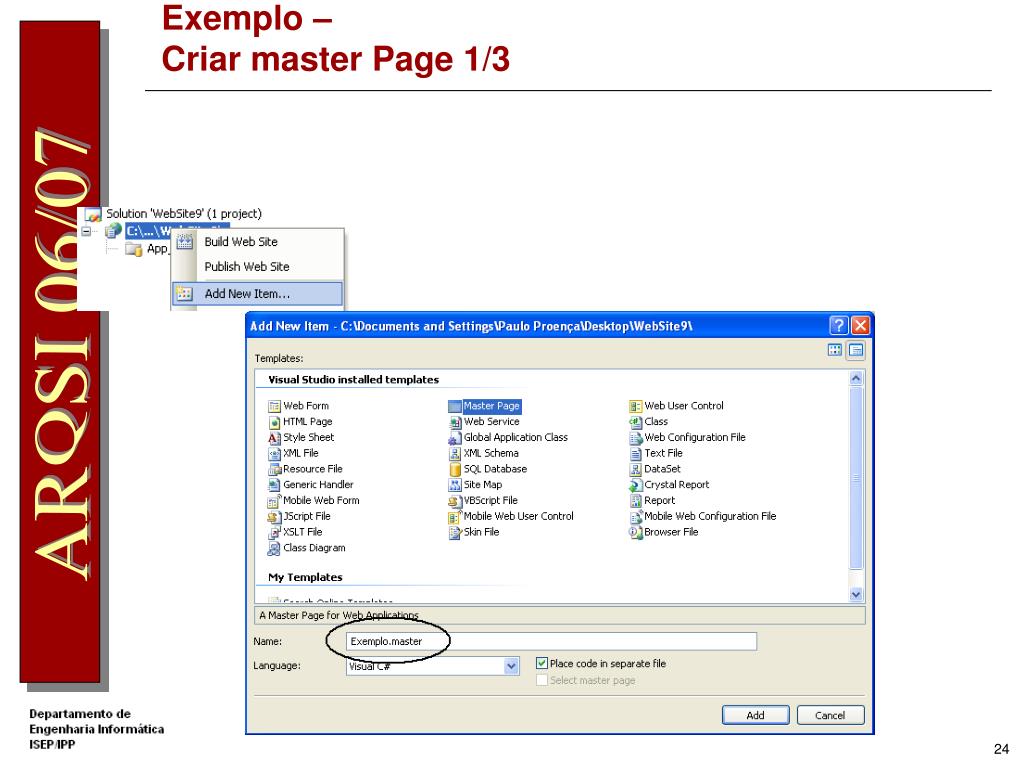Screen dimensions: 1024x768
Task: Select the Class Diagram template icon
Action: pos(274,549)
